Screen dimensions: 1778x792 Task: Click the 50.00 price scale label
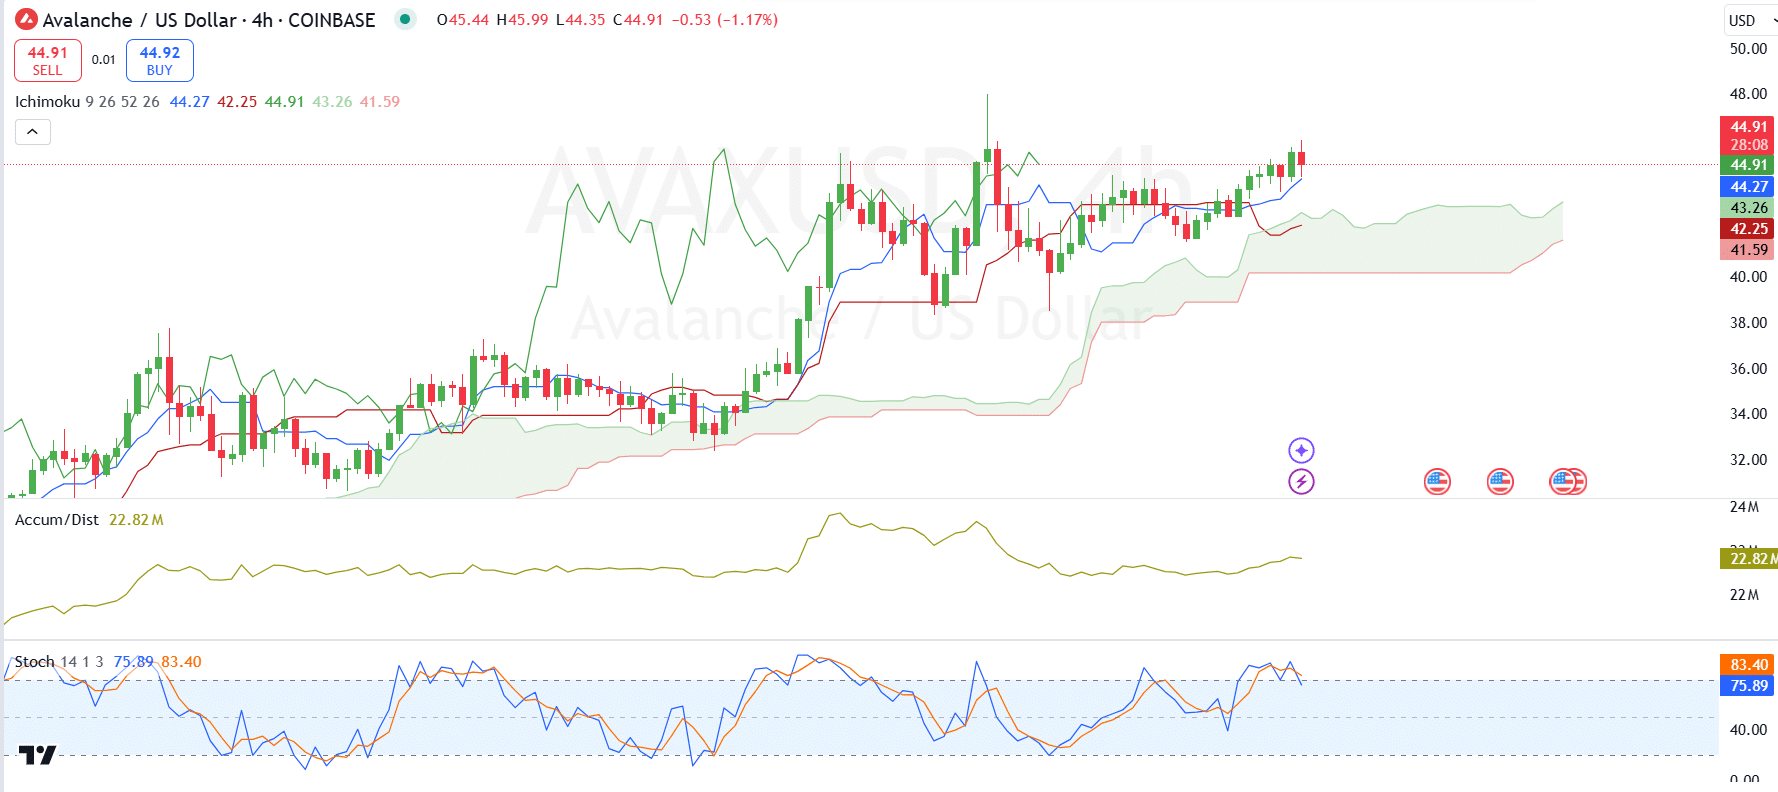pos(1748,49)
